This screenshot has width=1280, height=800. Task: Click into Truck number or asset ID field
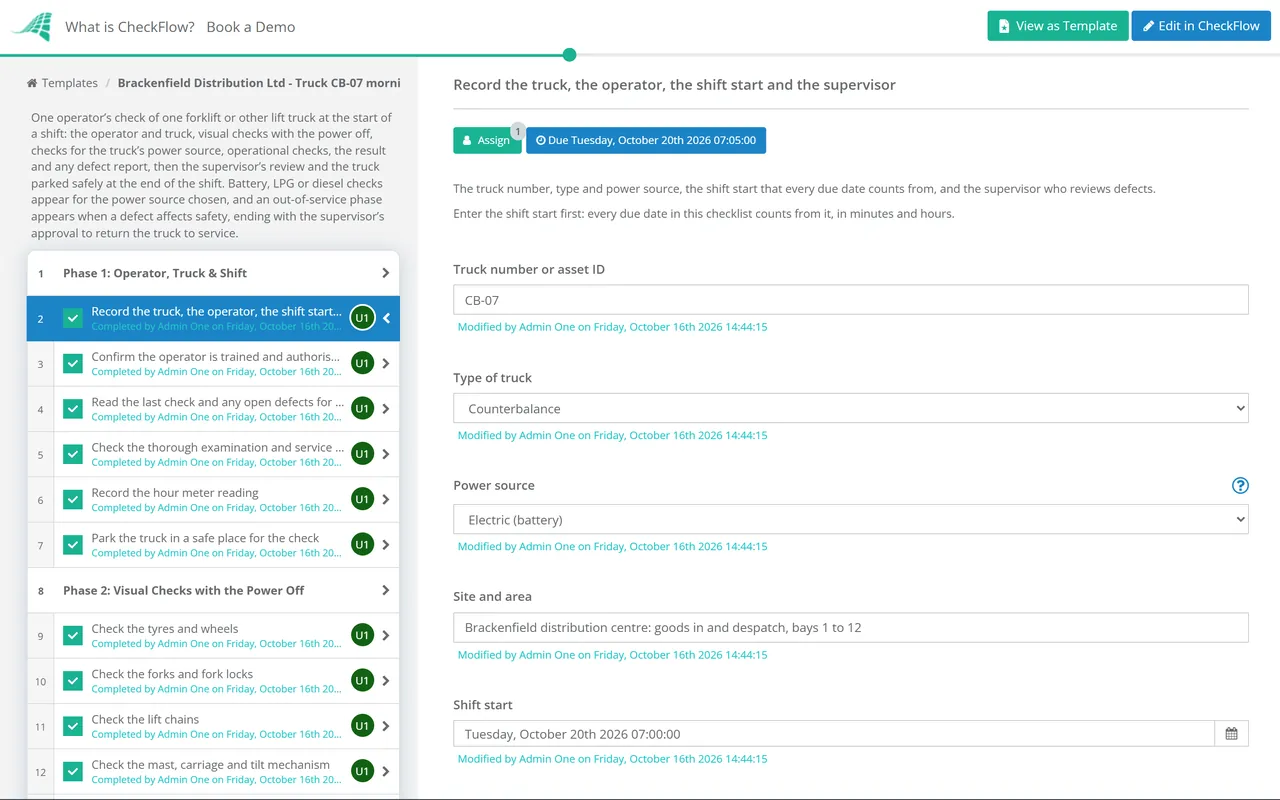851,300
